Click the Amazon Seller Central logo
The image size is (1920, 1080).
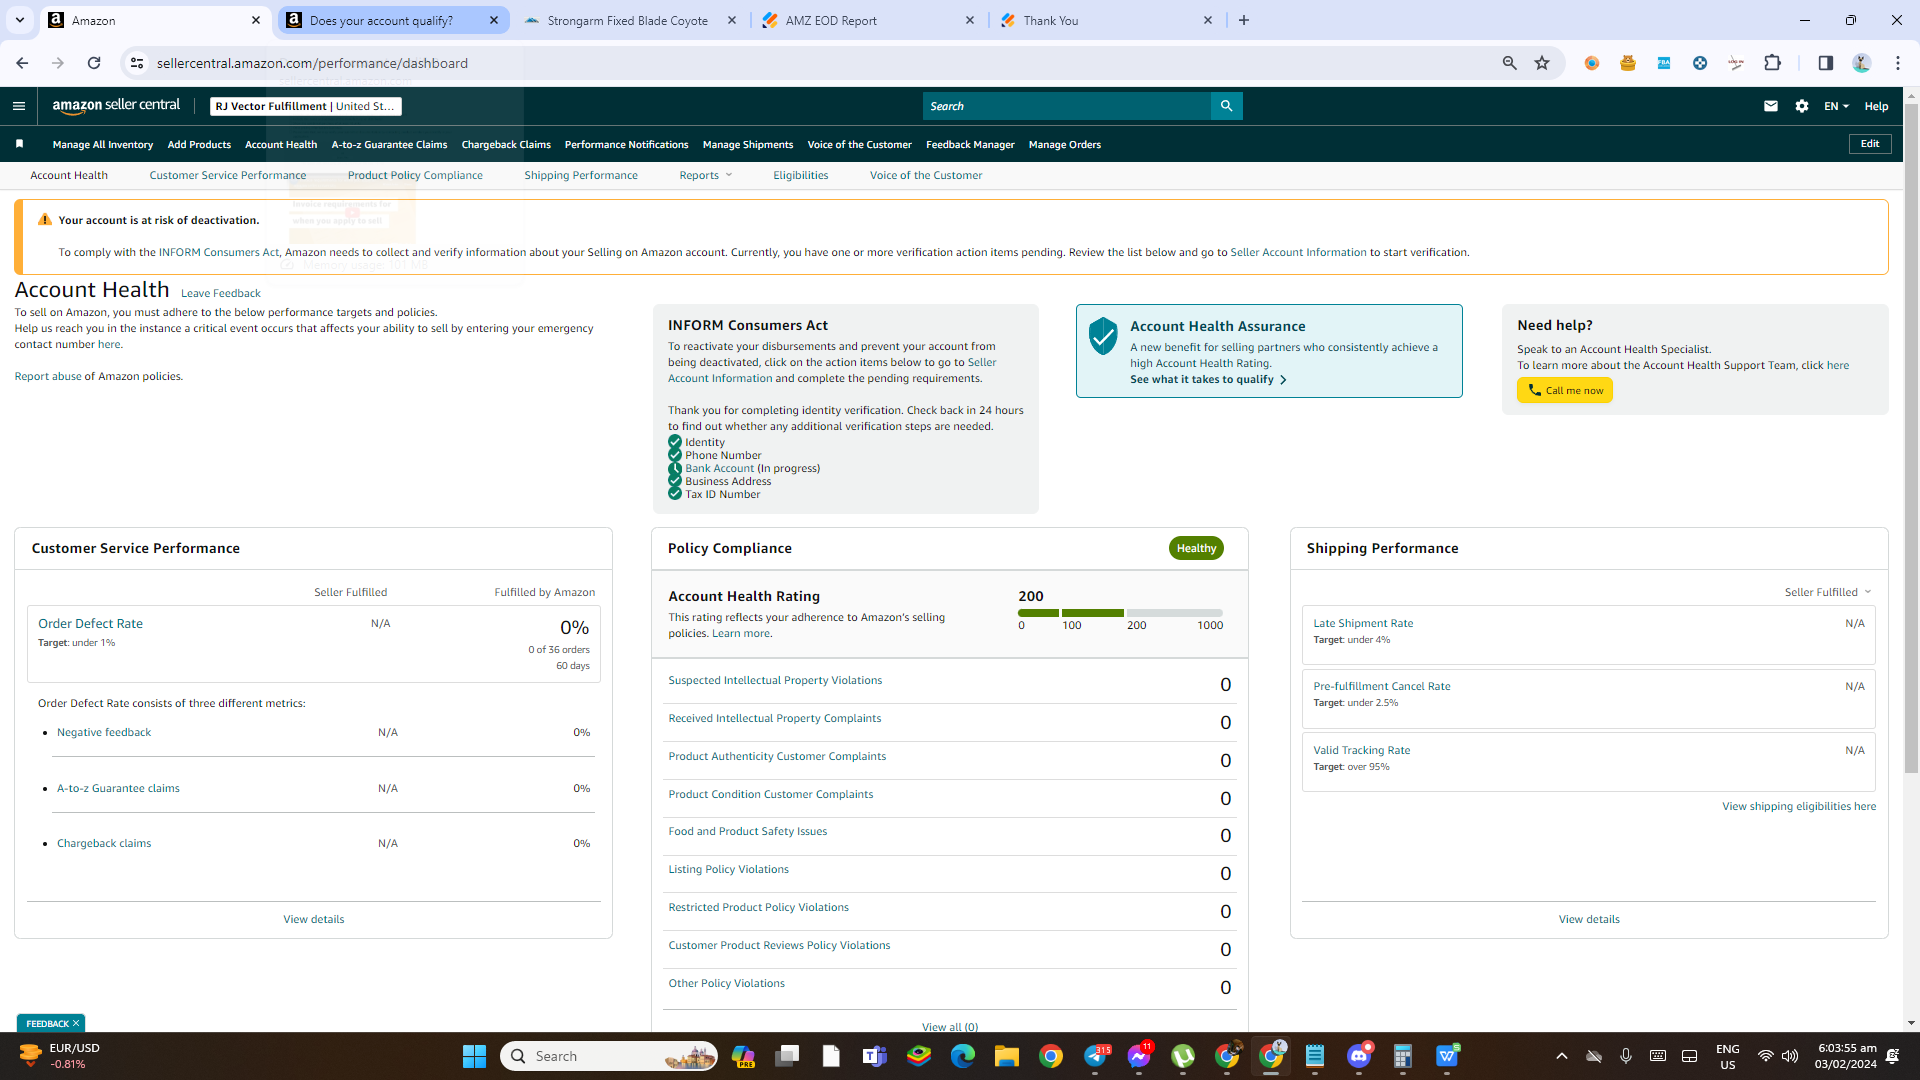coord(116,106)
